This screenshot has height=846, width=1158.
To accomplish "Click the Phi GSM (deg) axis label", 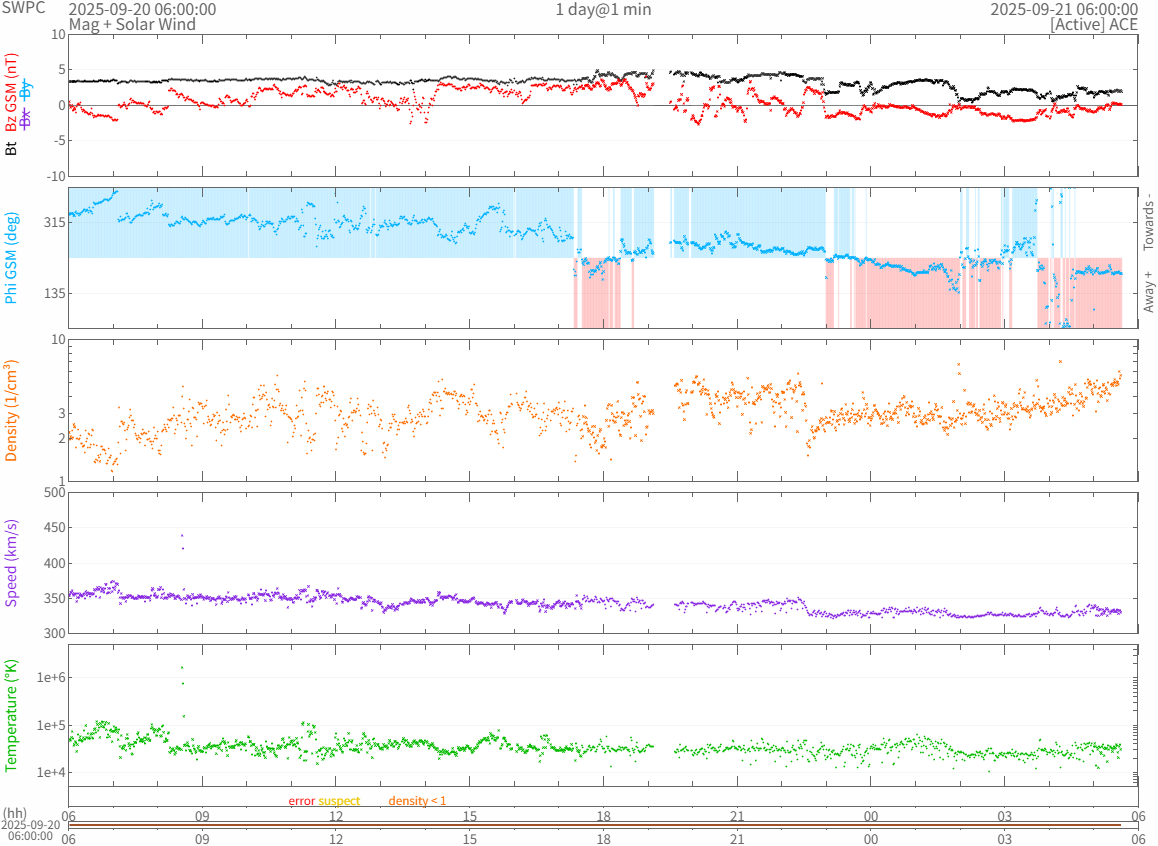I will tap(11, 258).
